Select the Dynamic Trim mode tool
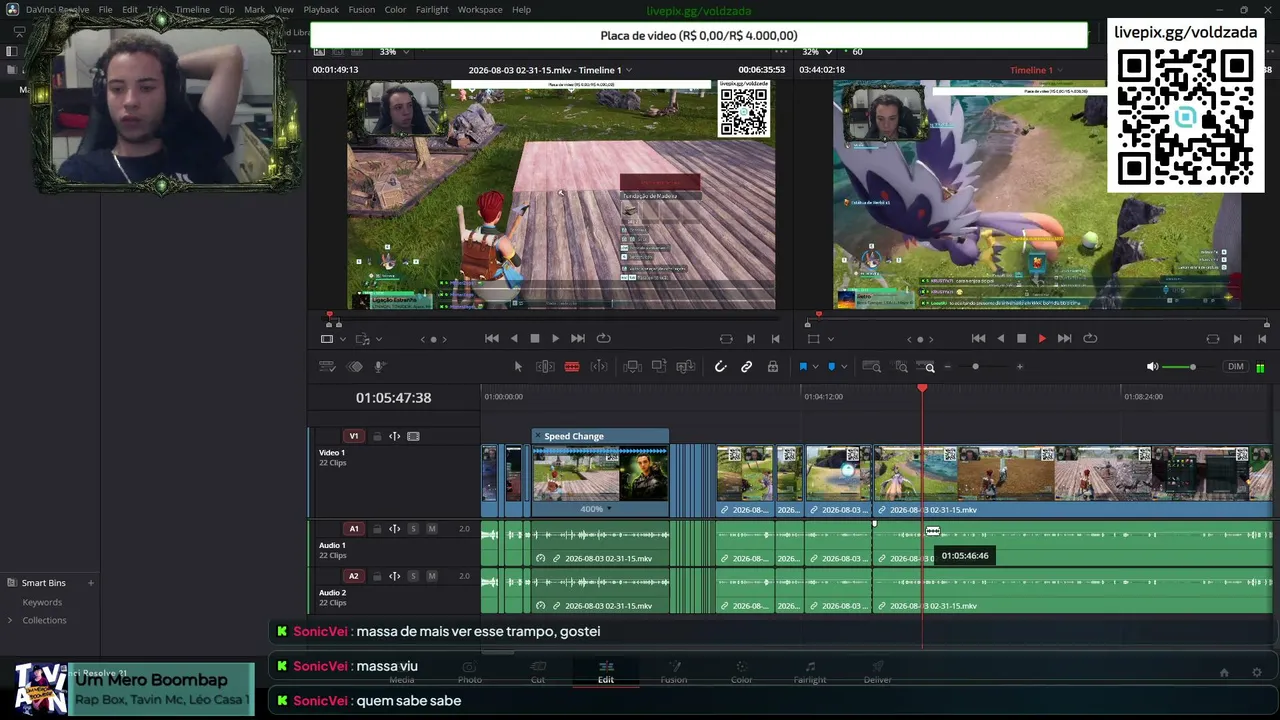 [x=599, y=367]
